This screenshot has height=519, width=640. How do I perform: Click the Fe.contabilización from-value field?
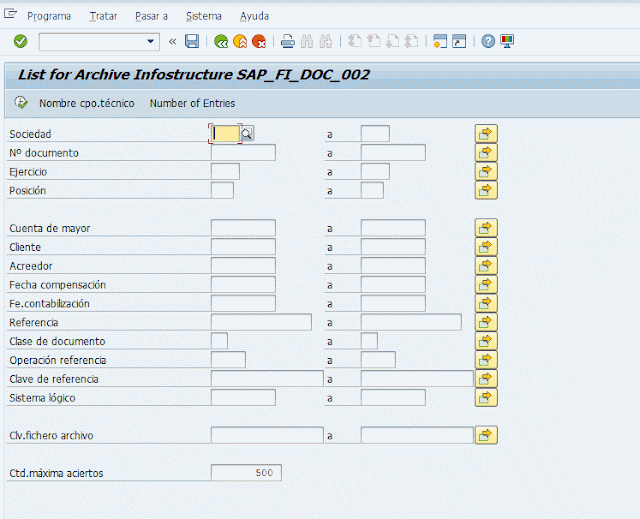(243, 303)
